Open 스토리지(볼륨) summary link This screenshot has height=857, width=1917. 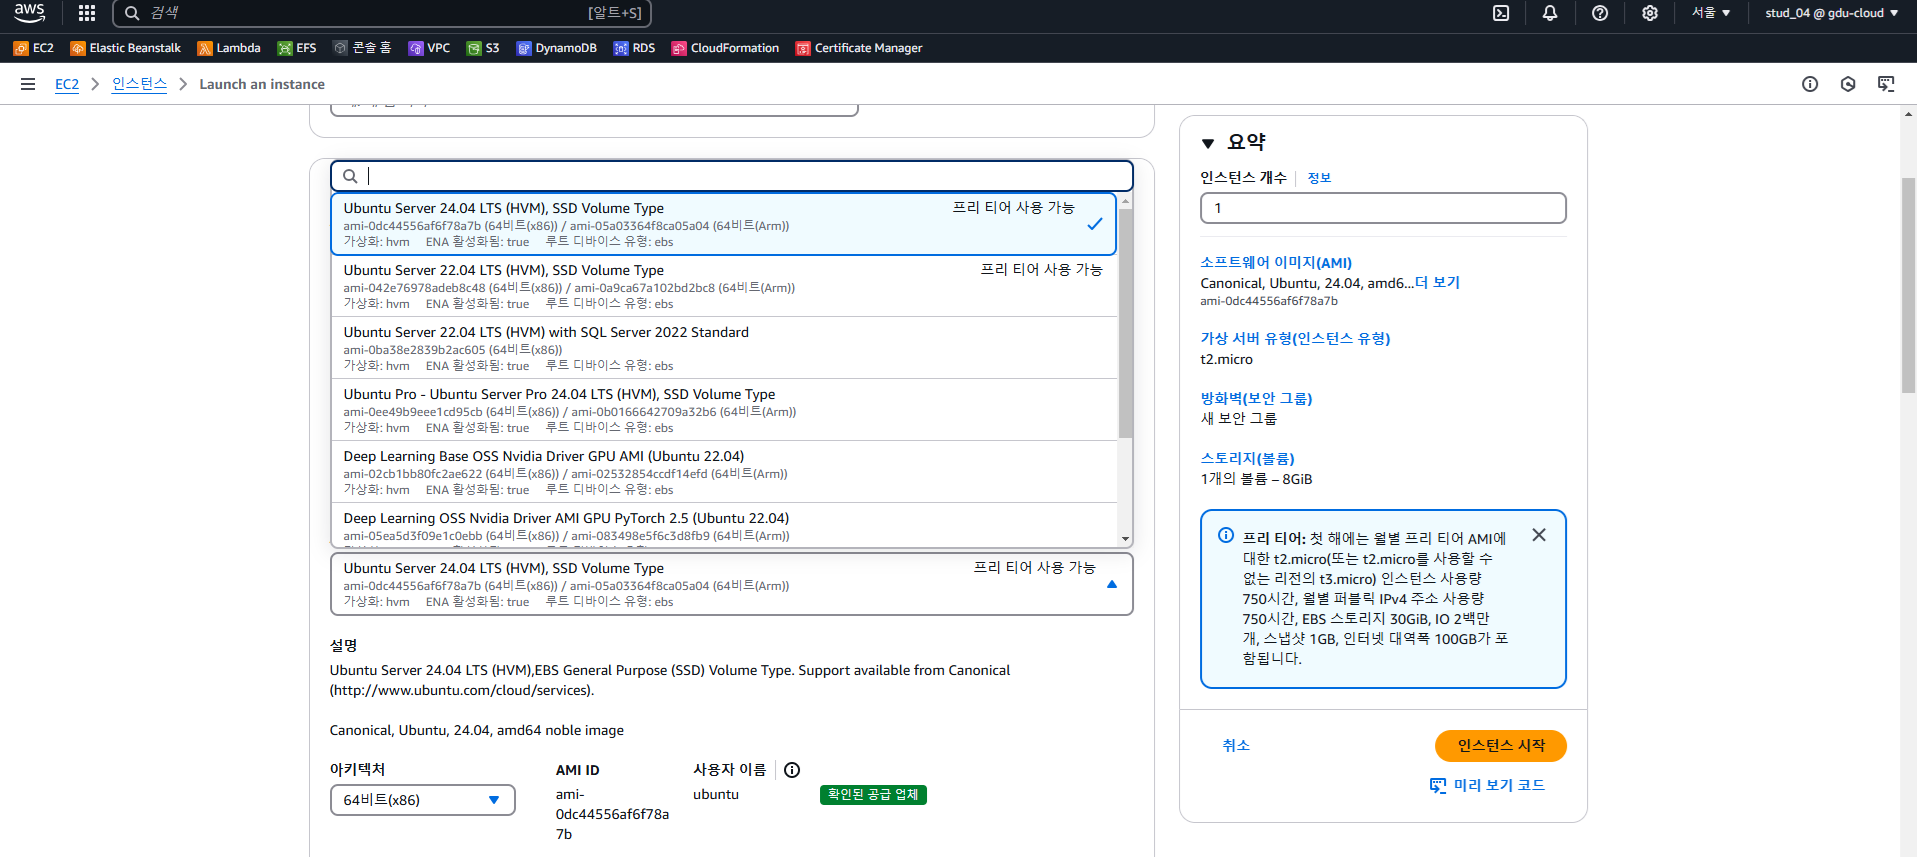tap(1247, 459)
